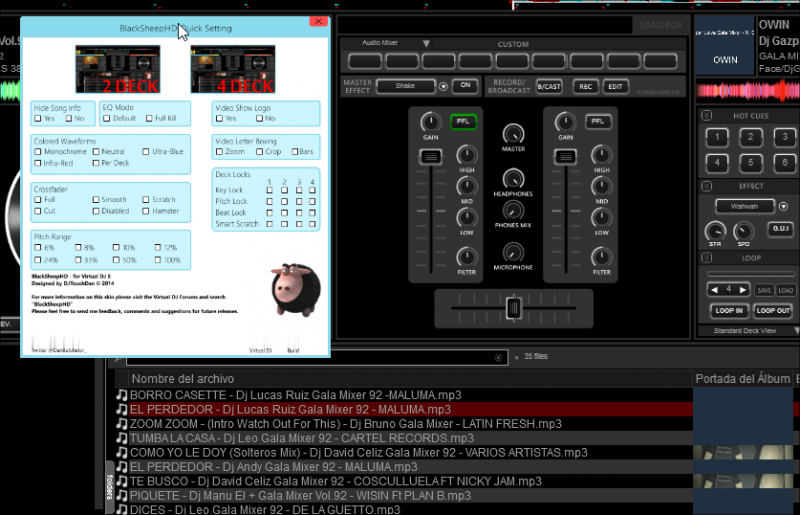Check Ultra-Blue waveforms option

point(146,152)
